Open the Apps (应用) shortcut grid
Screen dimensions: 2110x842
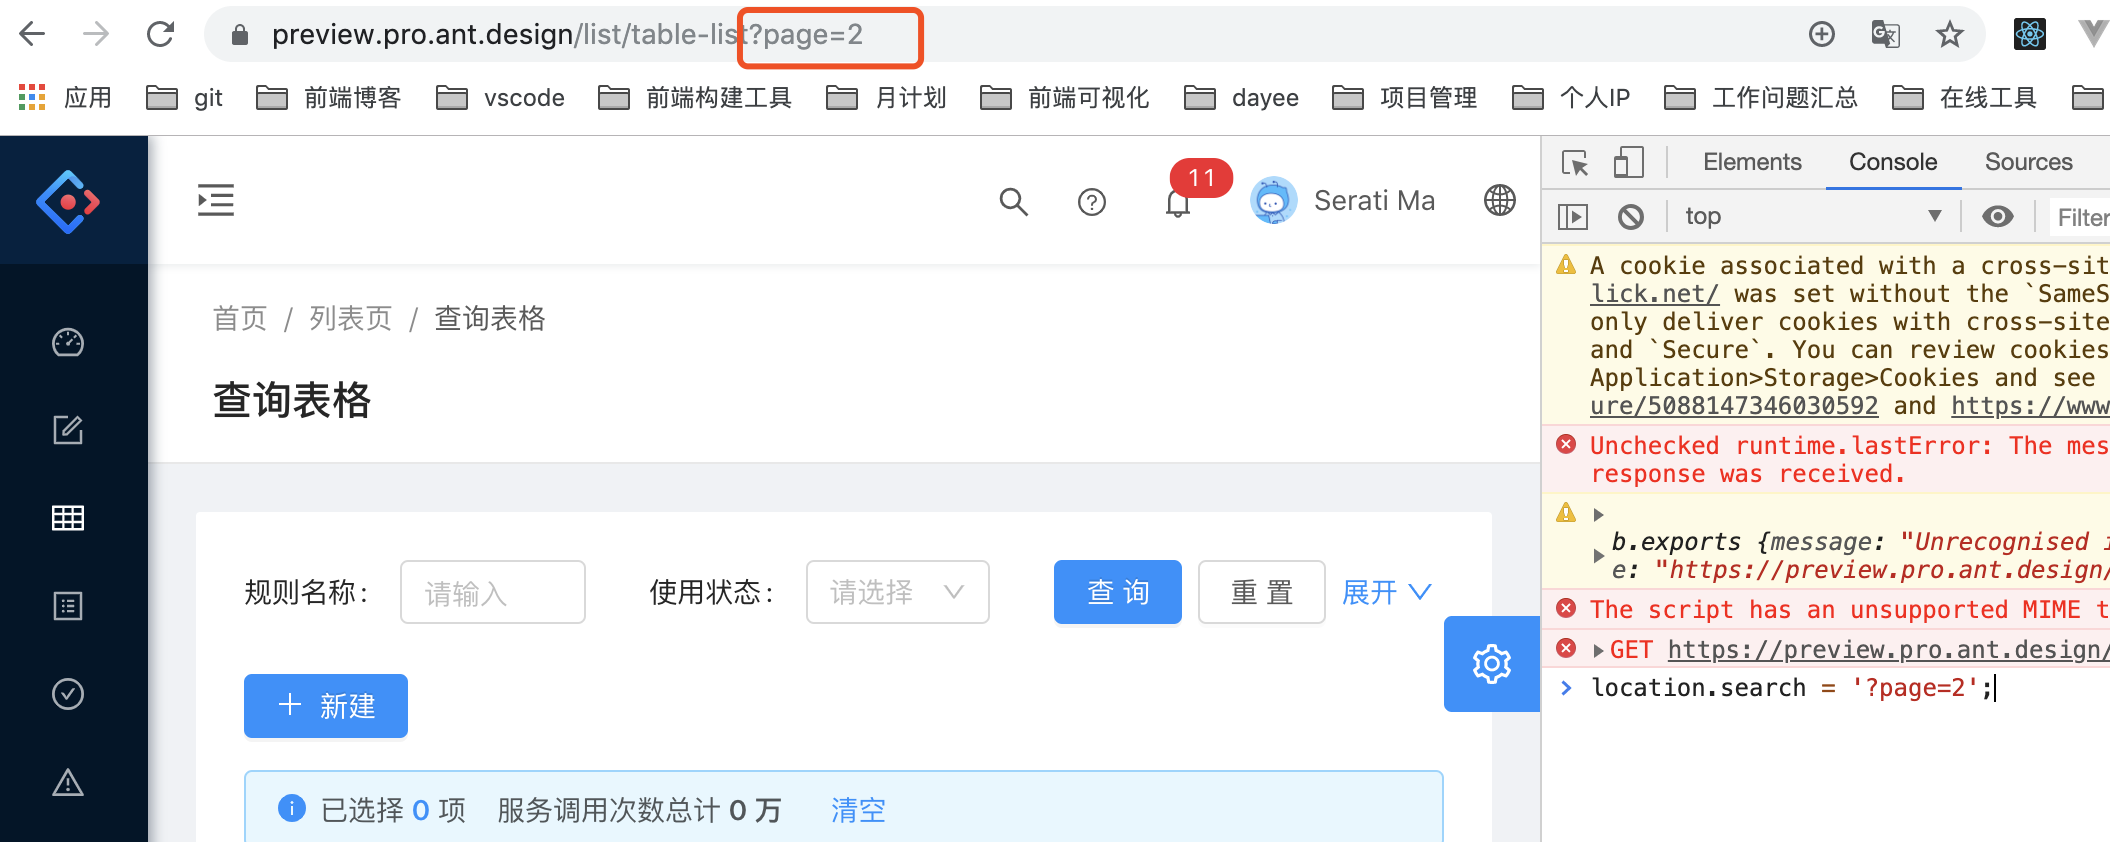pos(32,97)
